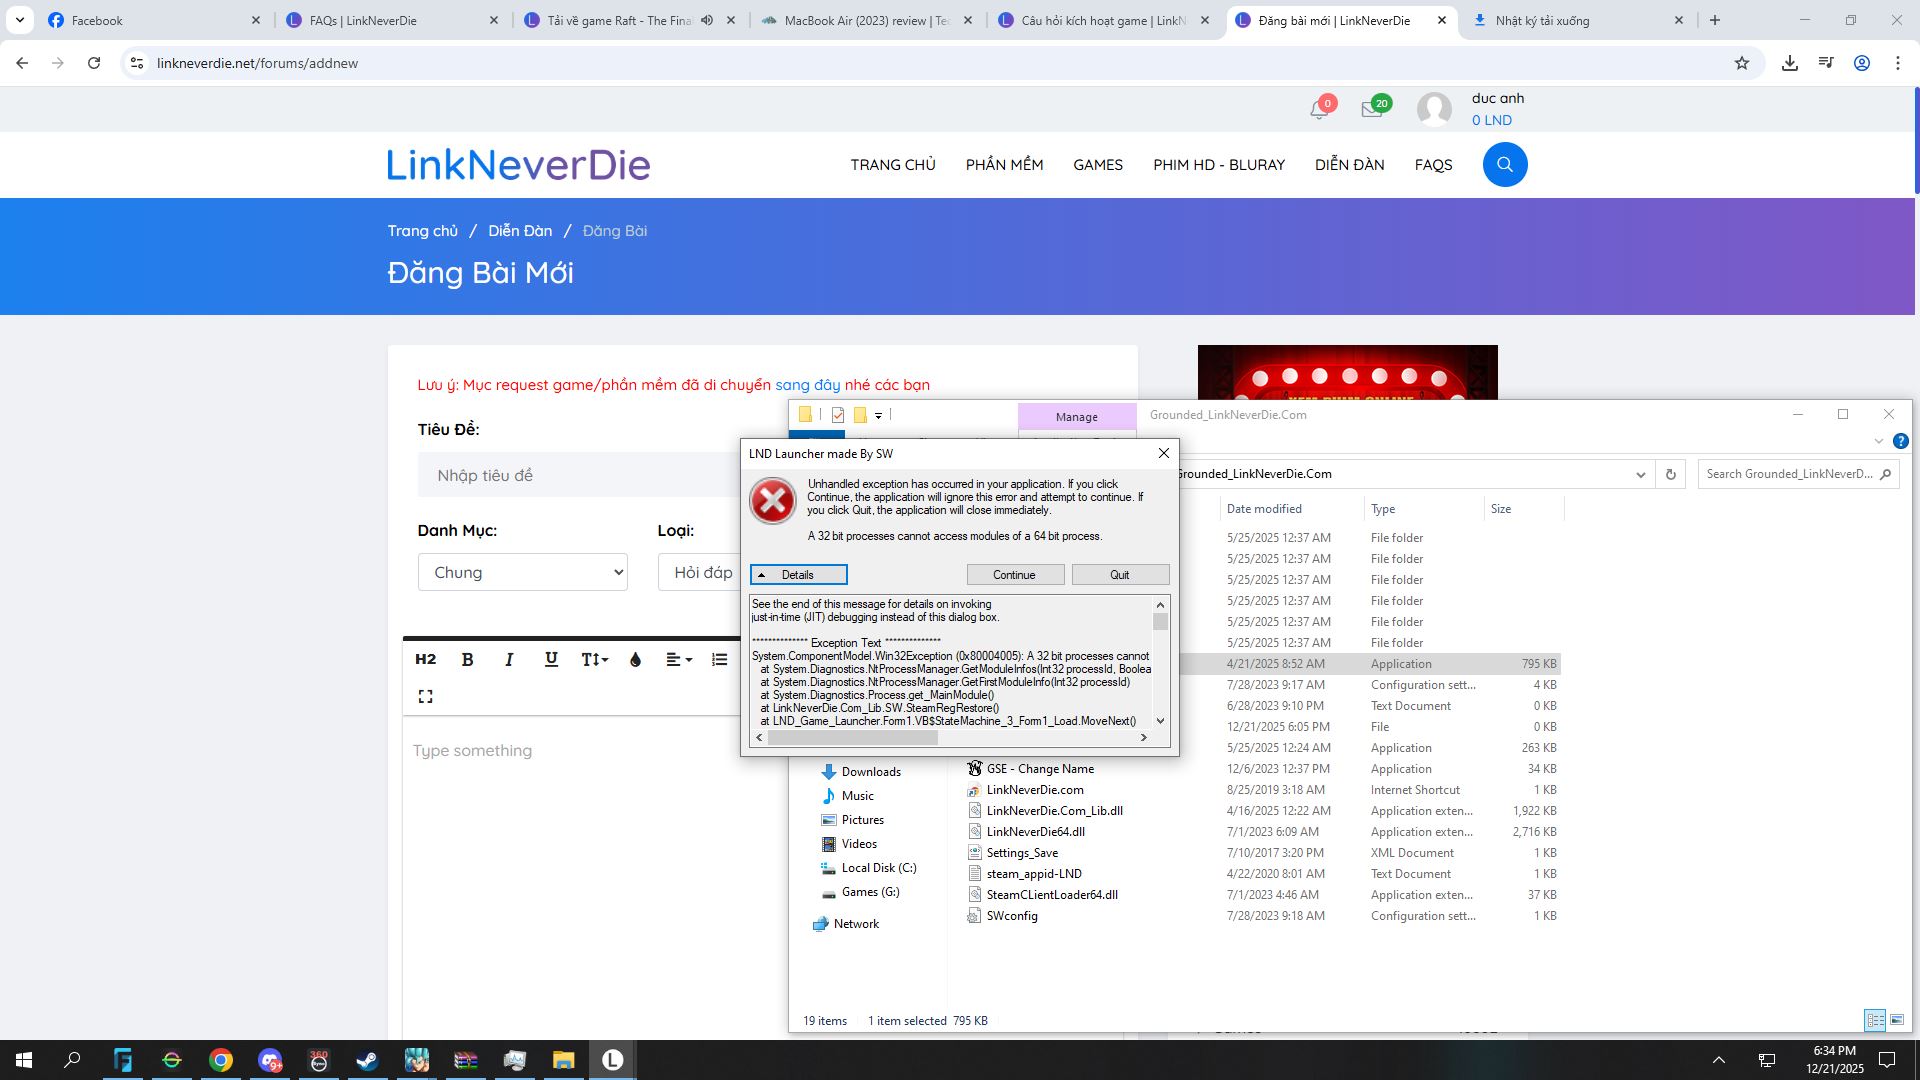The image size is (1920, 1080).
Task: Click the notification bell icon
Action: [x=1319, y=110]
